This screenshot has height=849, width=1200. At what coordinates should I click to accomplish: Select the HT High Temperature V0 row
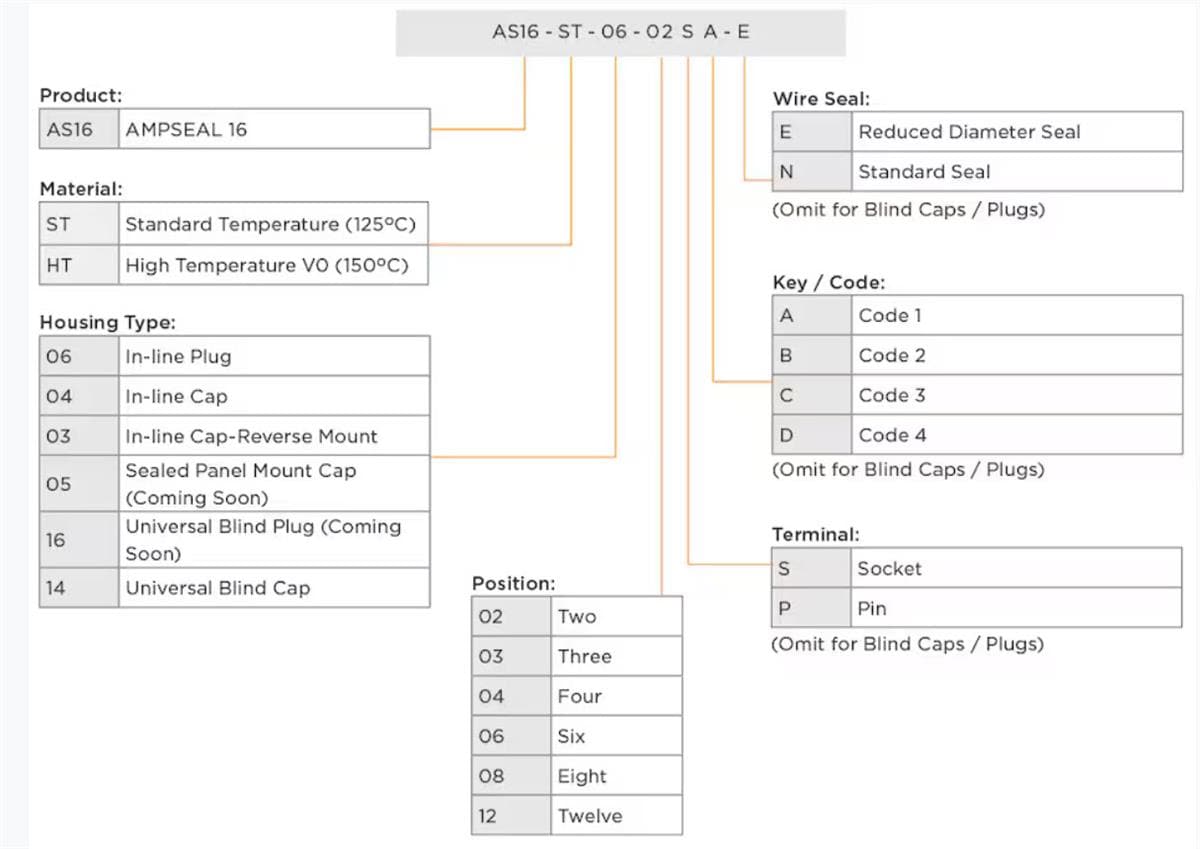point(234,265)
